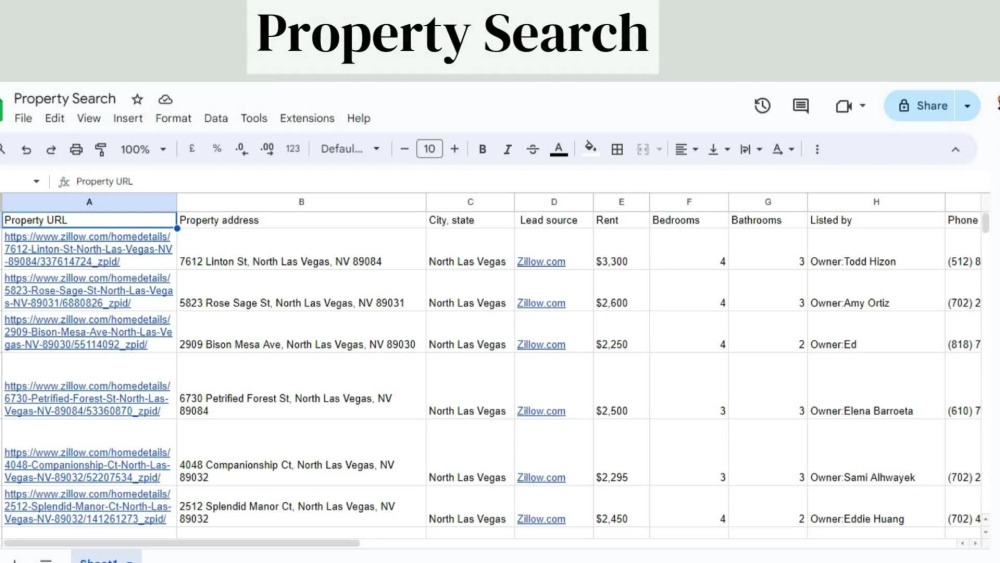Select the $2,295 rent cell
Screen dimensions: 1000x563
pos(621,453)
